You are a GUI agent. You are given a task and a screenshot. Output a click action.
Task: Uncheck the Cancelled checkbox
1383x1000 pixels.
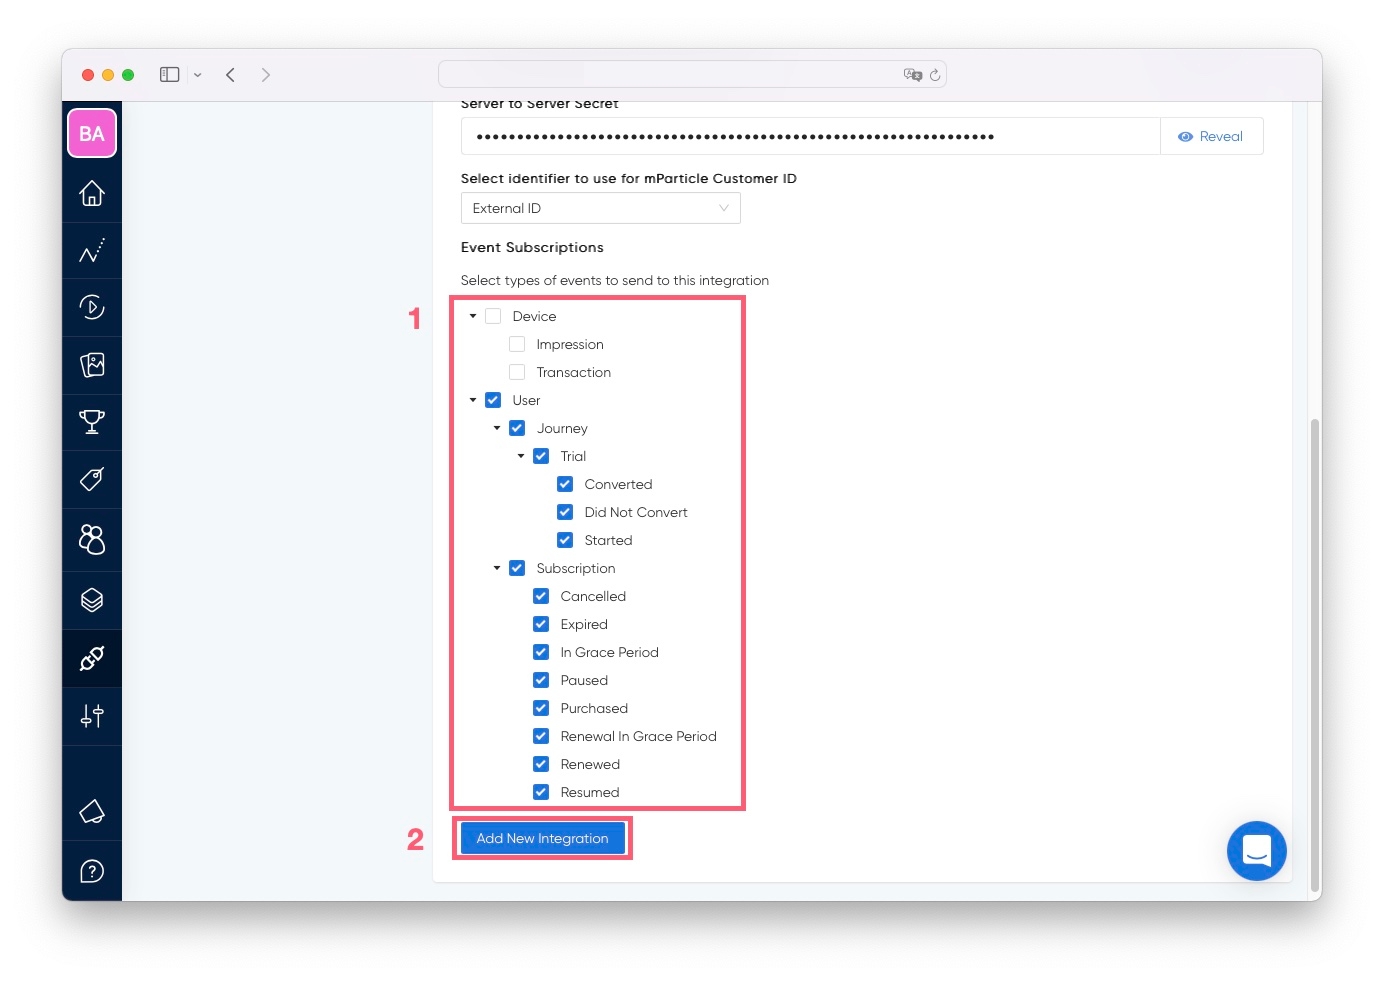tap(541, 596)
